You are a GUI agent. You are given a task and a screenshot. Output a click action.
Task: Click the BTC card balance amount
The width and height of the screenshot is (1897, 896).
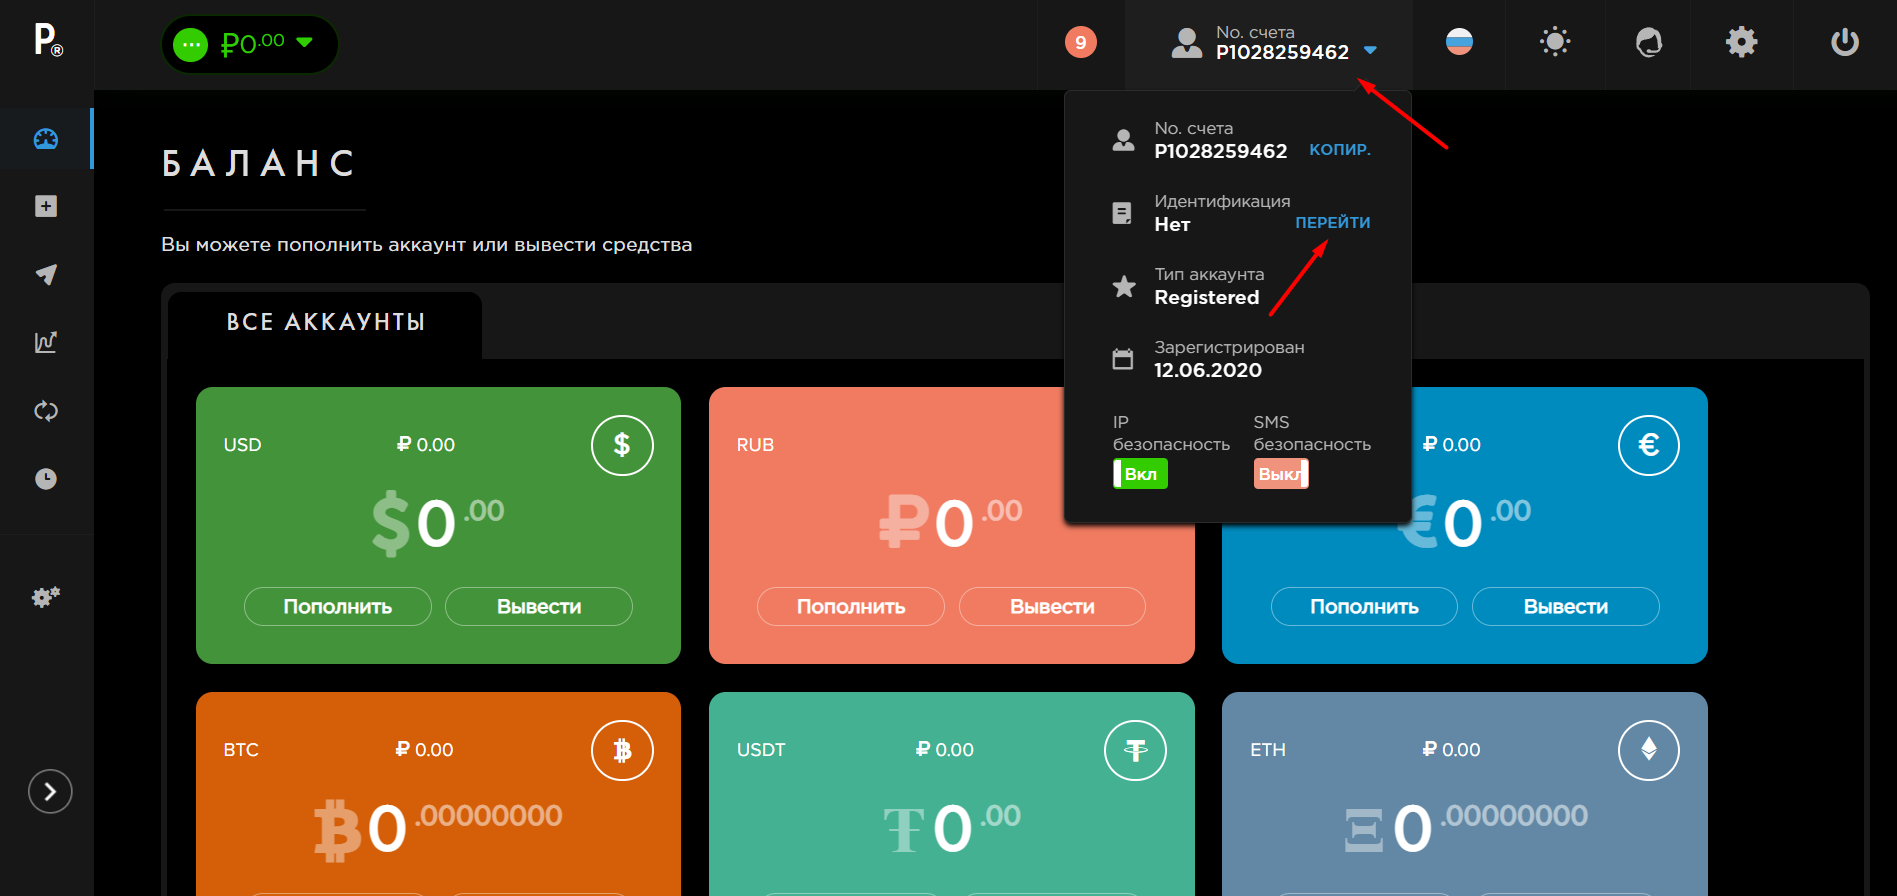(438, 828)
